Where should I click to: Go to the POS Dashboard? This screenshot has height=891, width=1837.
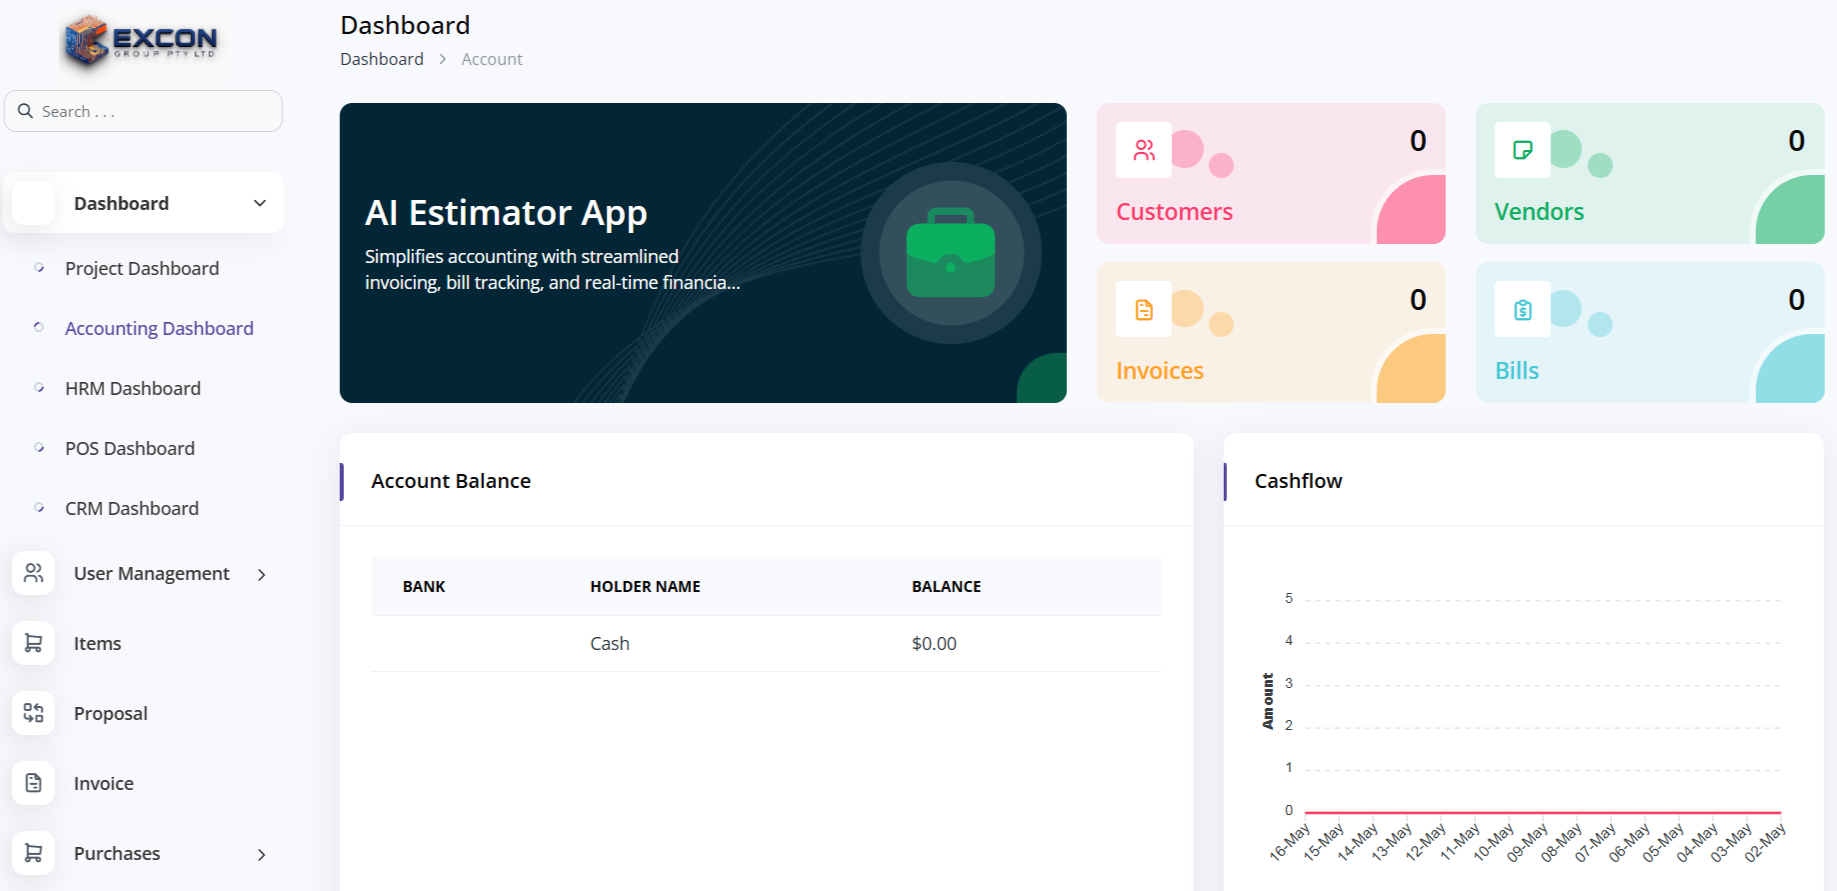tap(130, 448)
